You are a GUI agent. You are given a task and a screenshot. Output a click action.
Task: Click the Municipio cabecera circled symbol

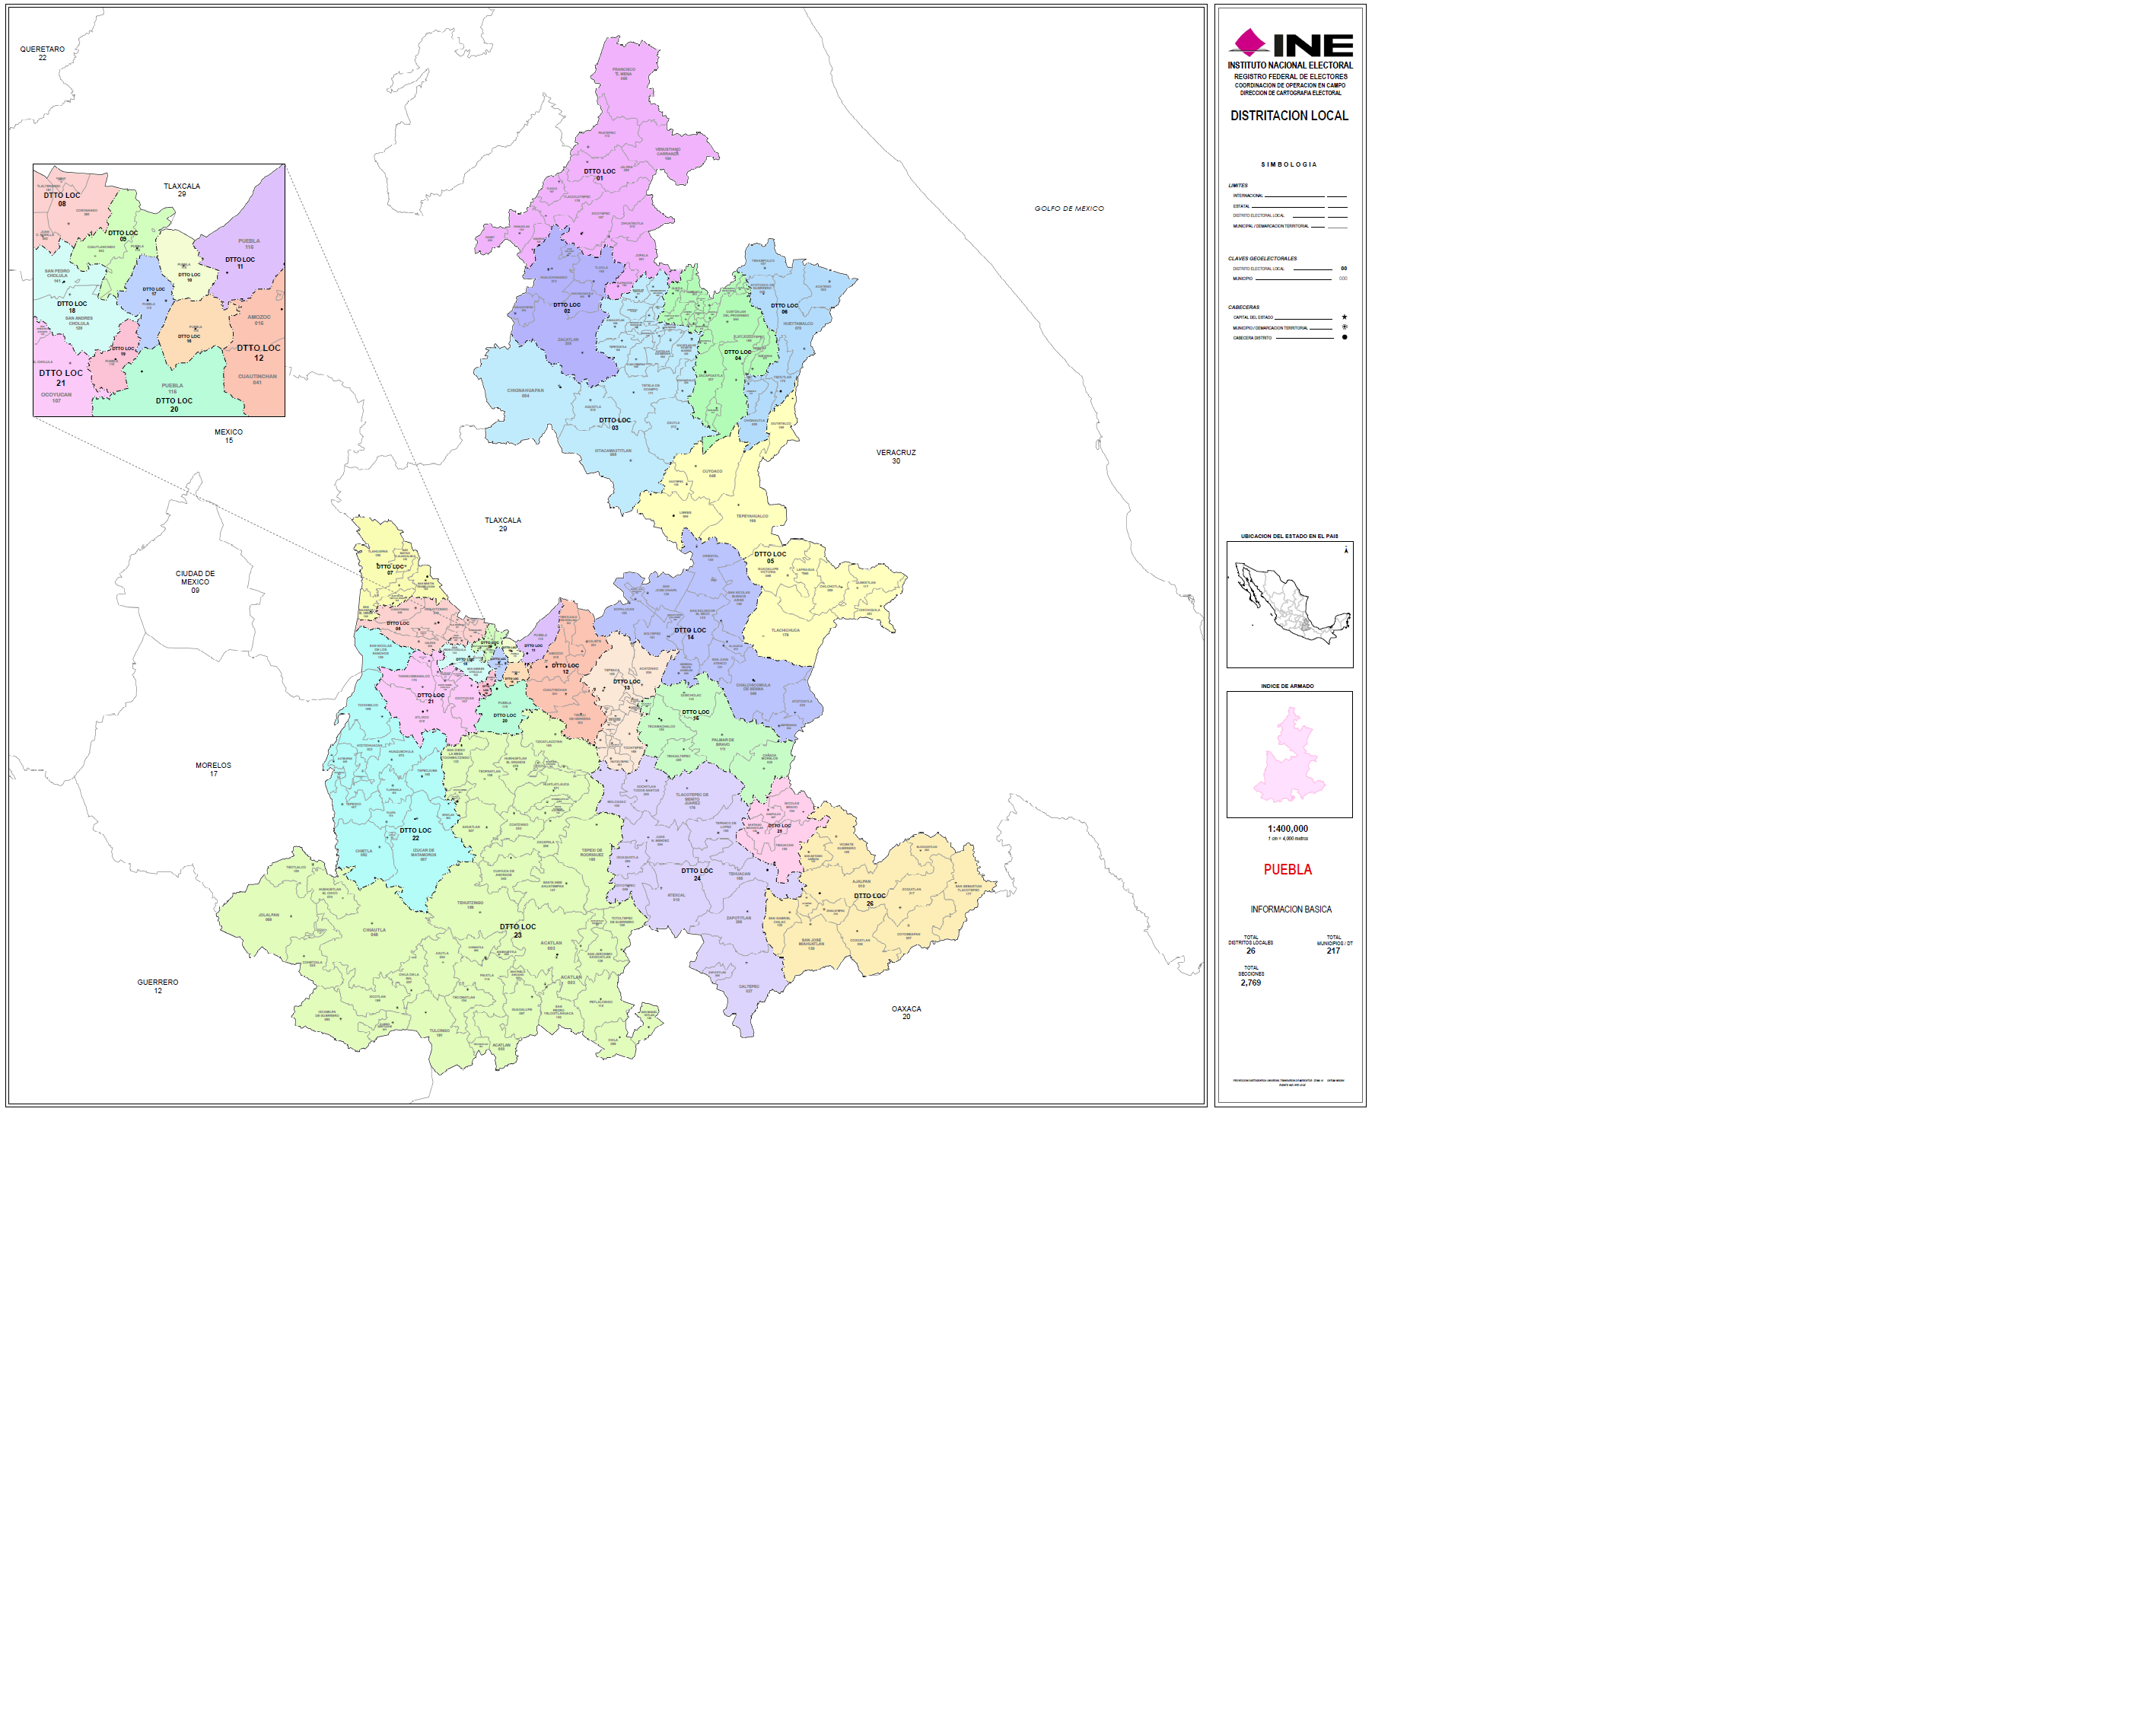tap(1344, 327)
